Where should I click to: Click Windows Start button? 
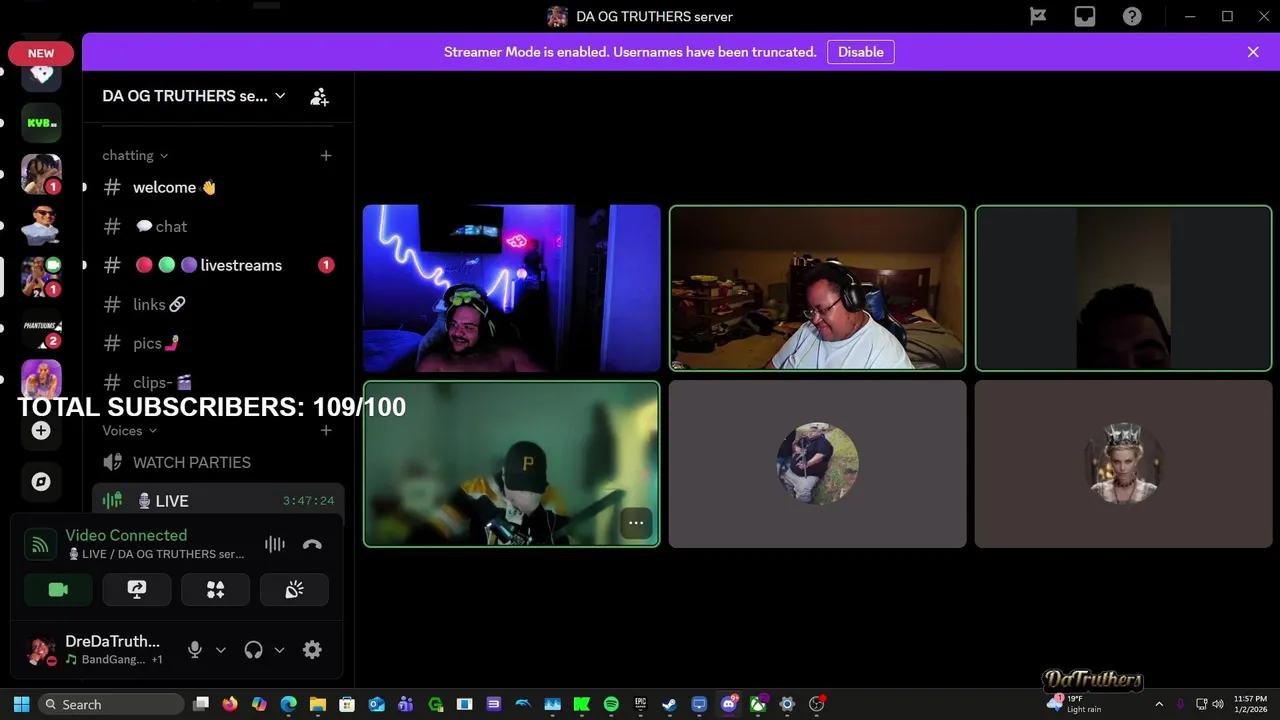[x=21, y=704]
